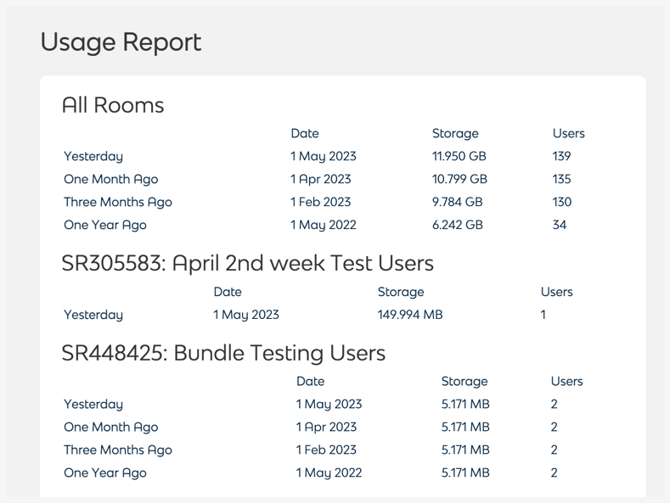Select the SR305583: April 2nd week Test Users heading
The image size is (670, 503).
248,263
